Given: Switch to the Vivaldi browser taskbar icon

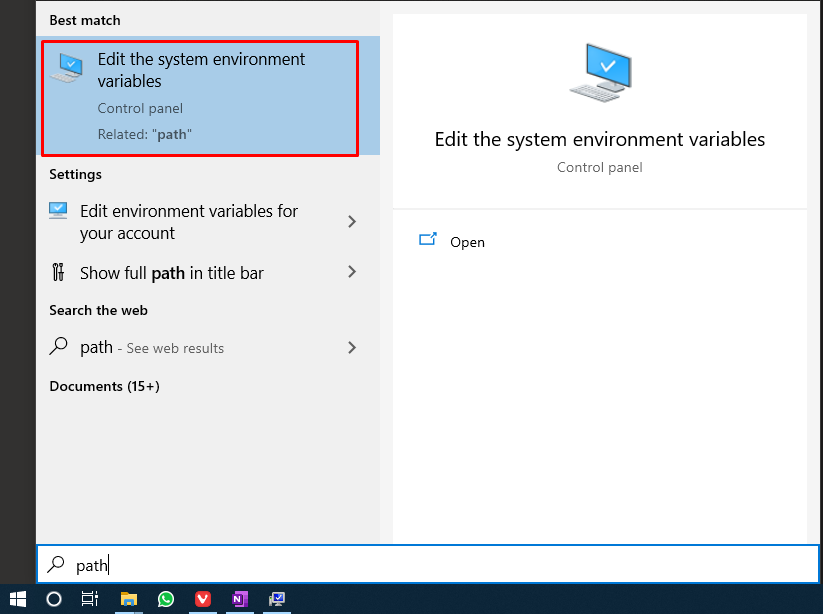Looking at the screenshot, I should (x=203, y=599).
